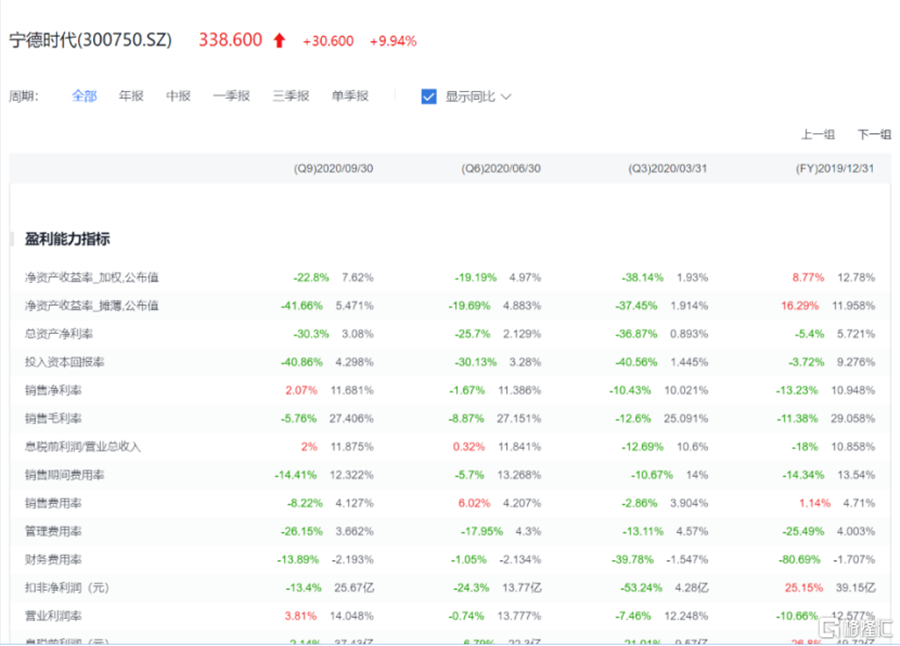Open the 一季报 tab
Viewport: 900px width, 646px height.
point(231,96)
